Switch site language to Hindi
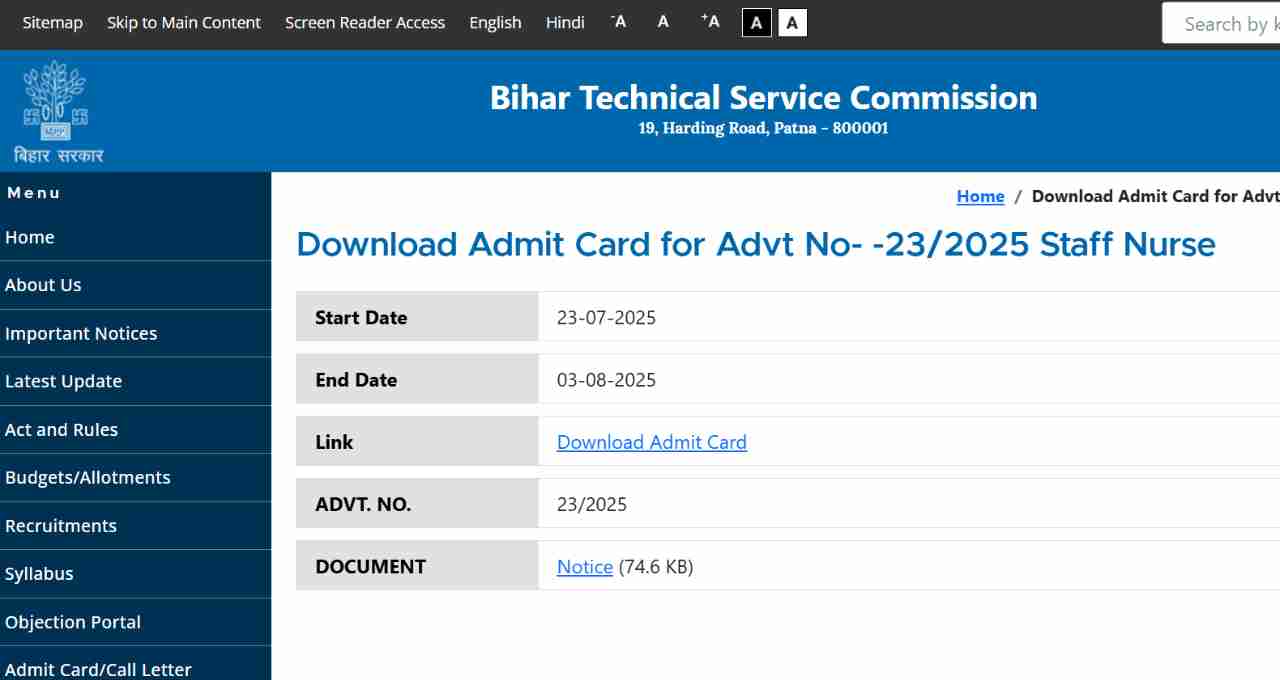 (x=565, y=22)
